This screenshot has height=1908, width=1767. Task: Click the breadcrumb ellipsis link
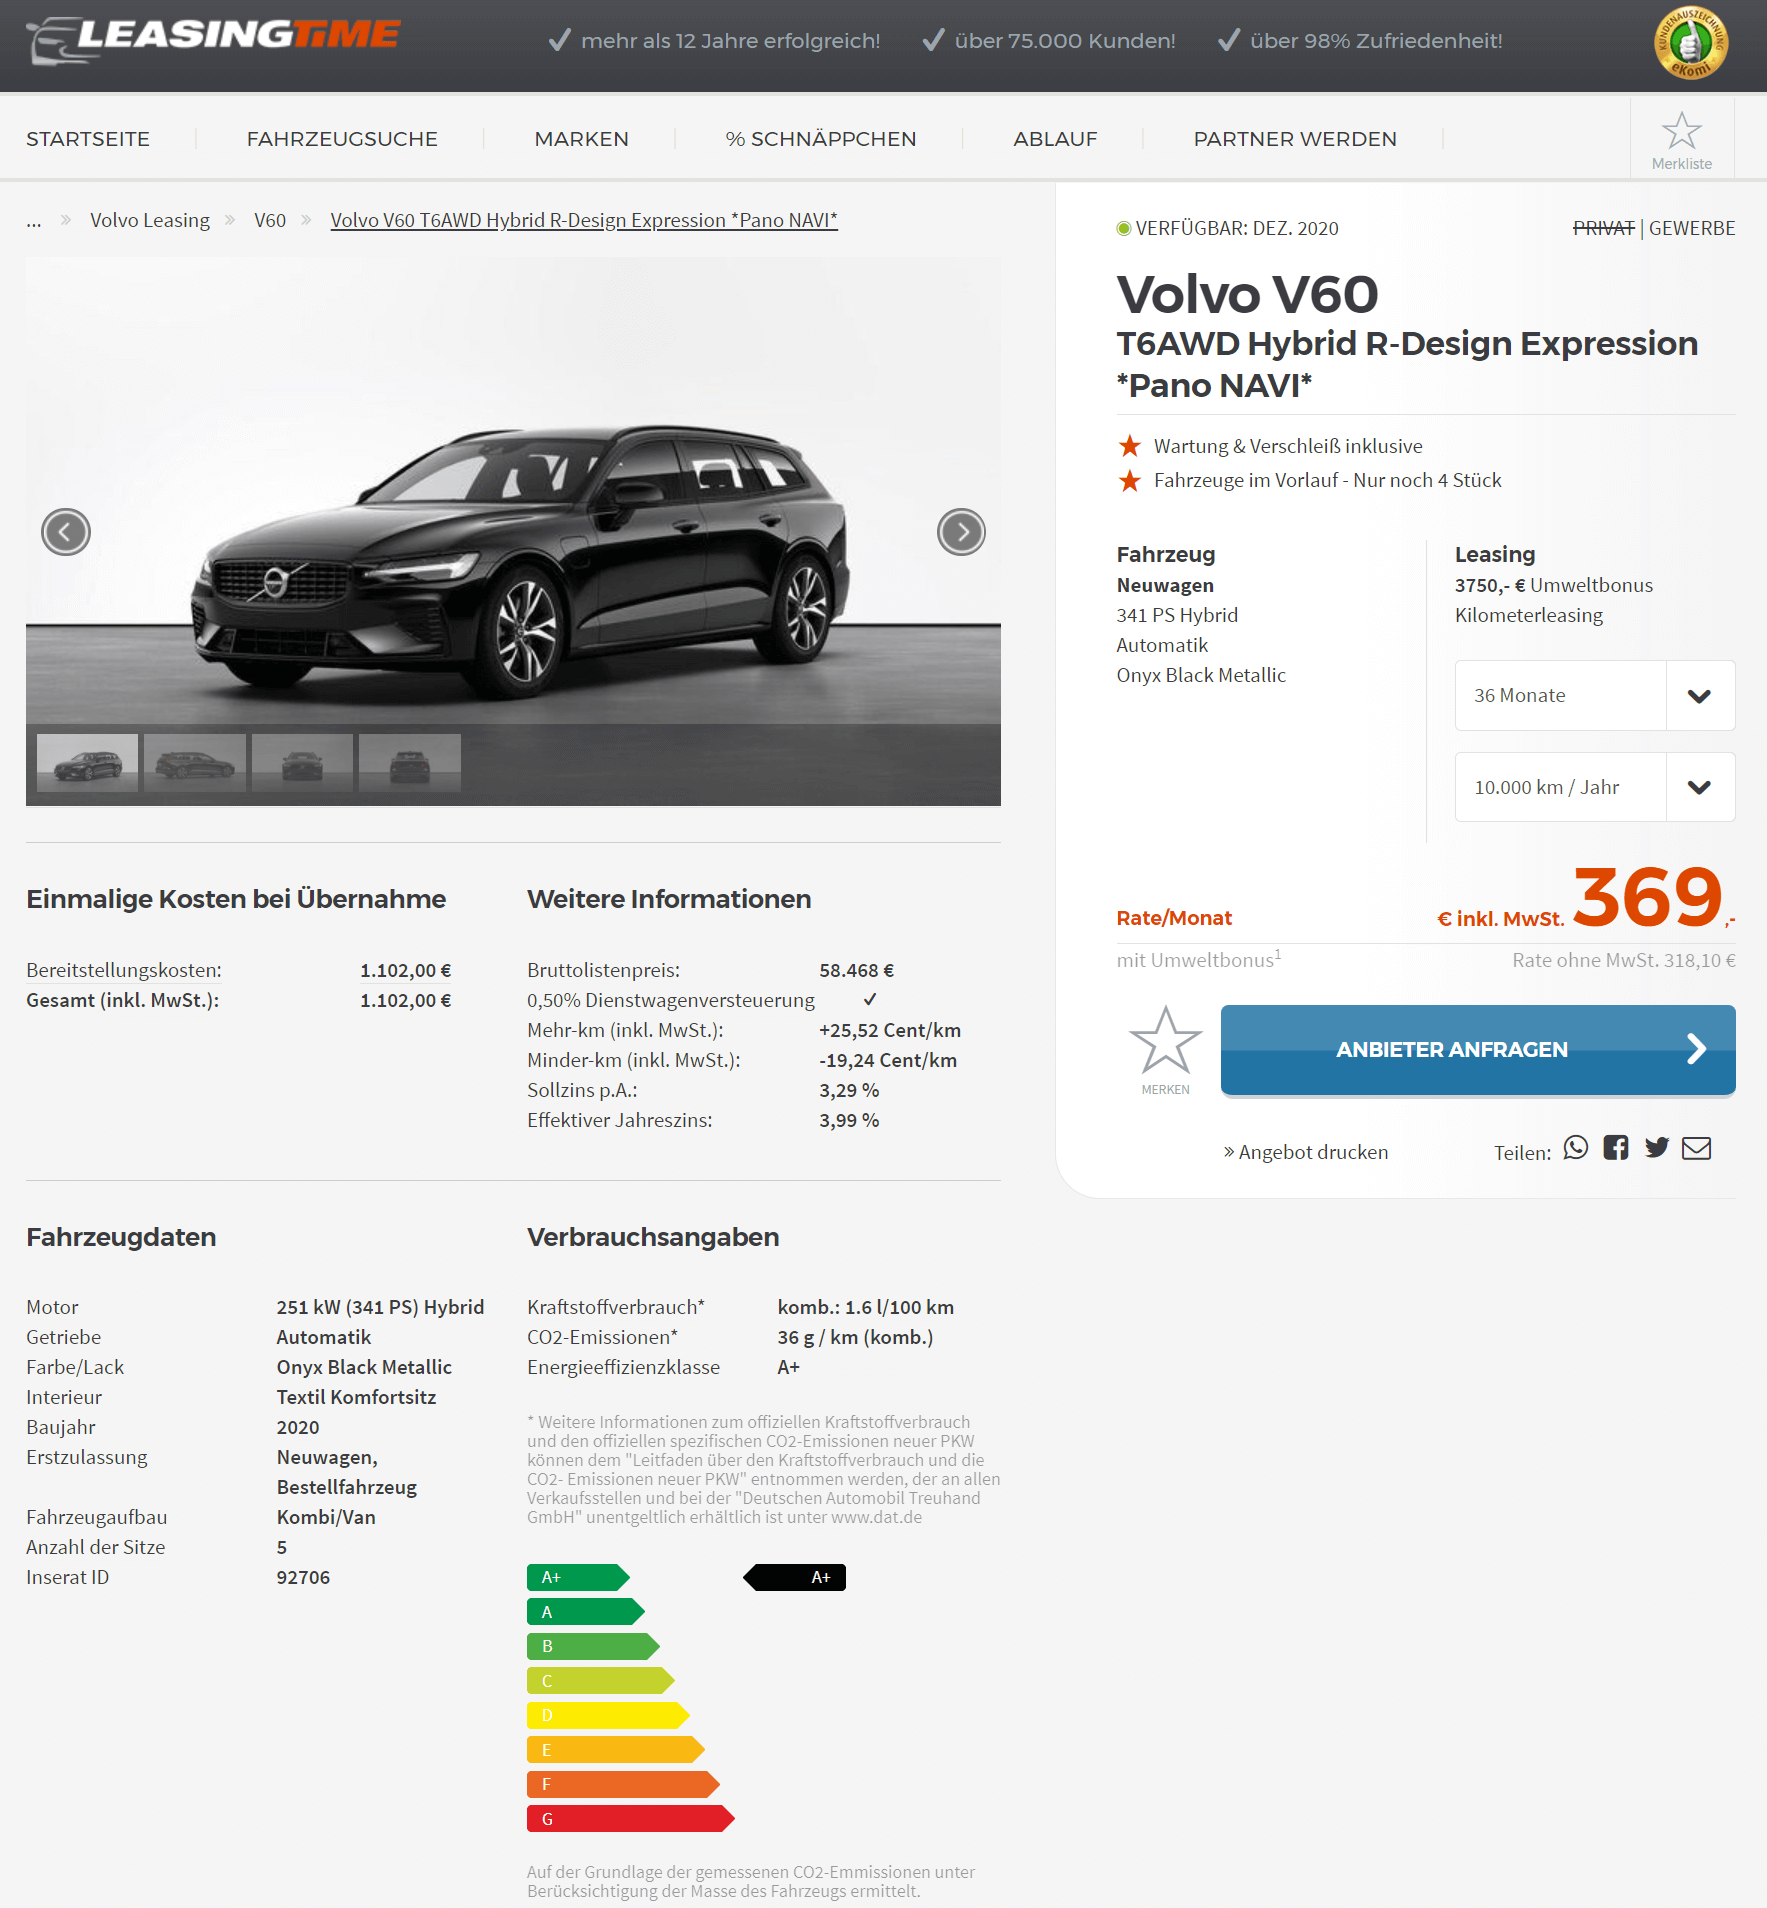click(x=34, y=222)
